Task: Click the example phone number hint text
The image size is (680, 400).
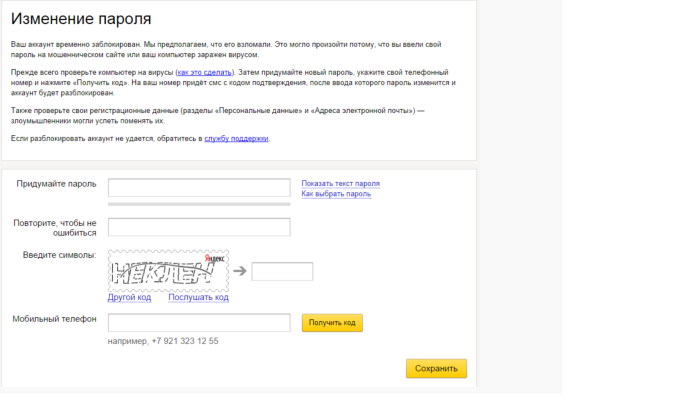Action: [x=163, y=341]
